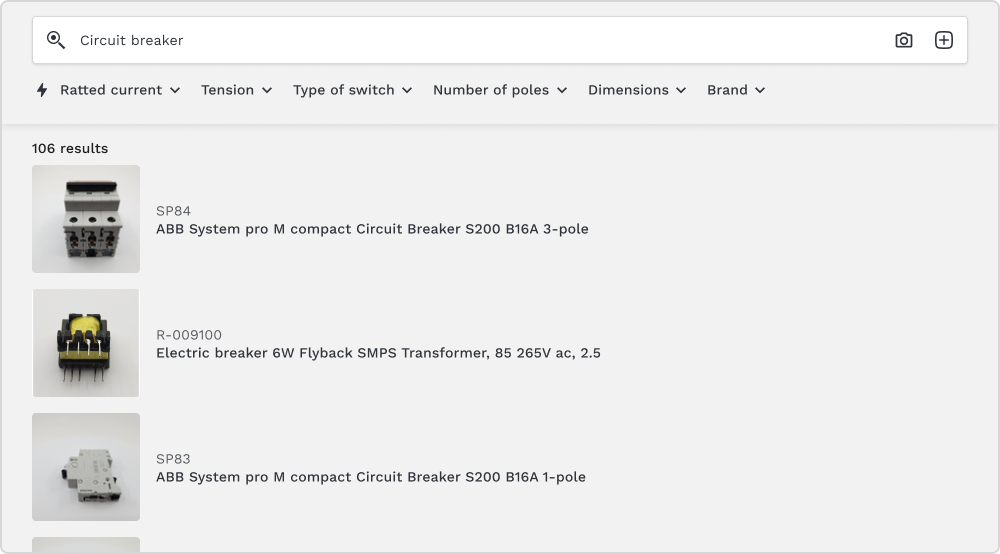Expand Type of switch filter
The height and width of the screenshot is (554, 1000).
tap(353, 90)
